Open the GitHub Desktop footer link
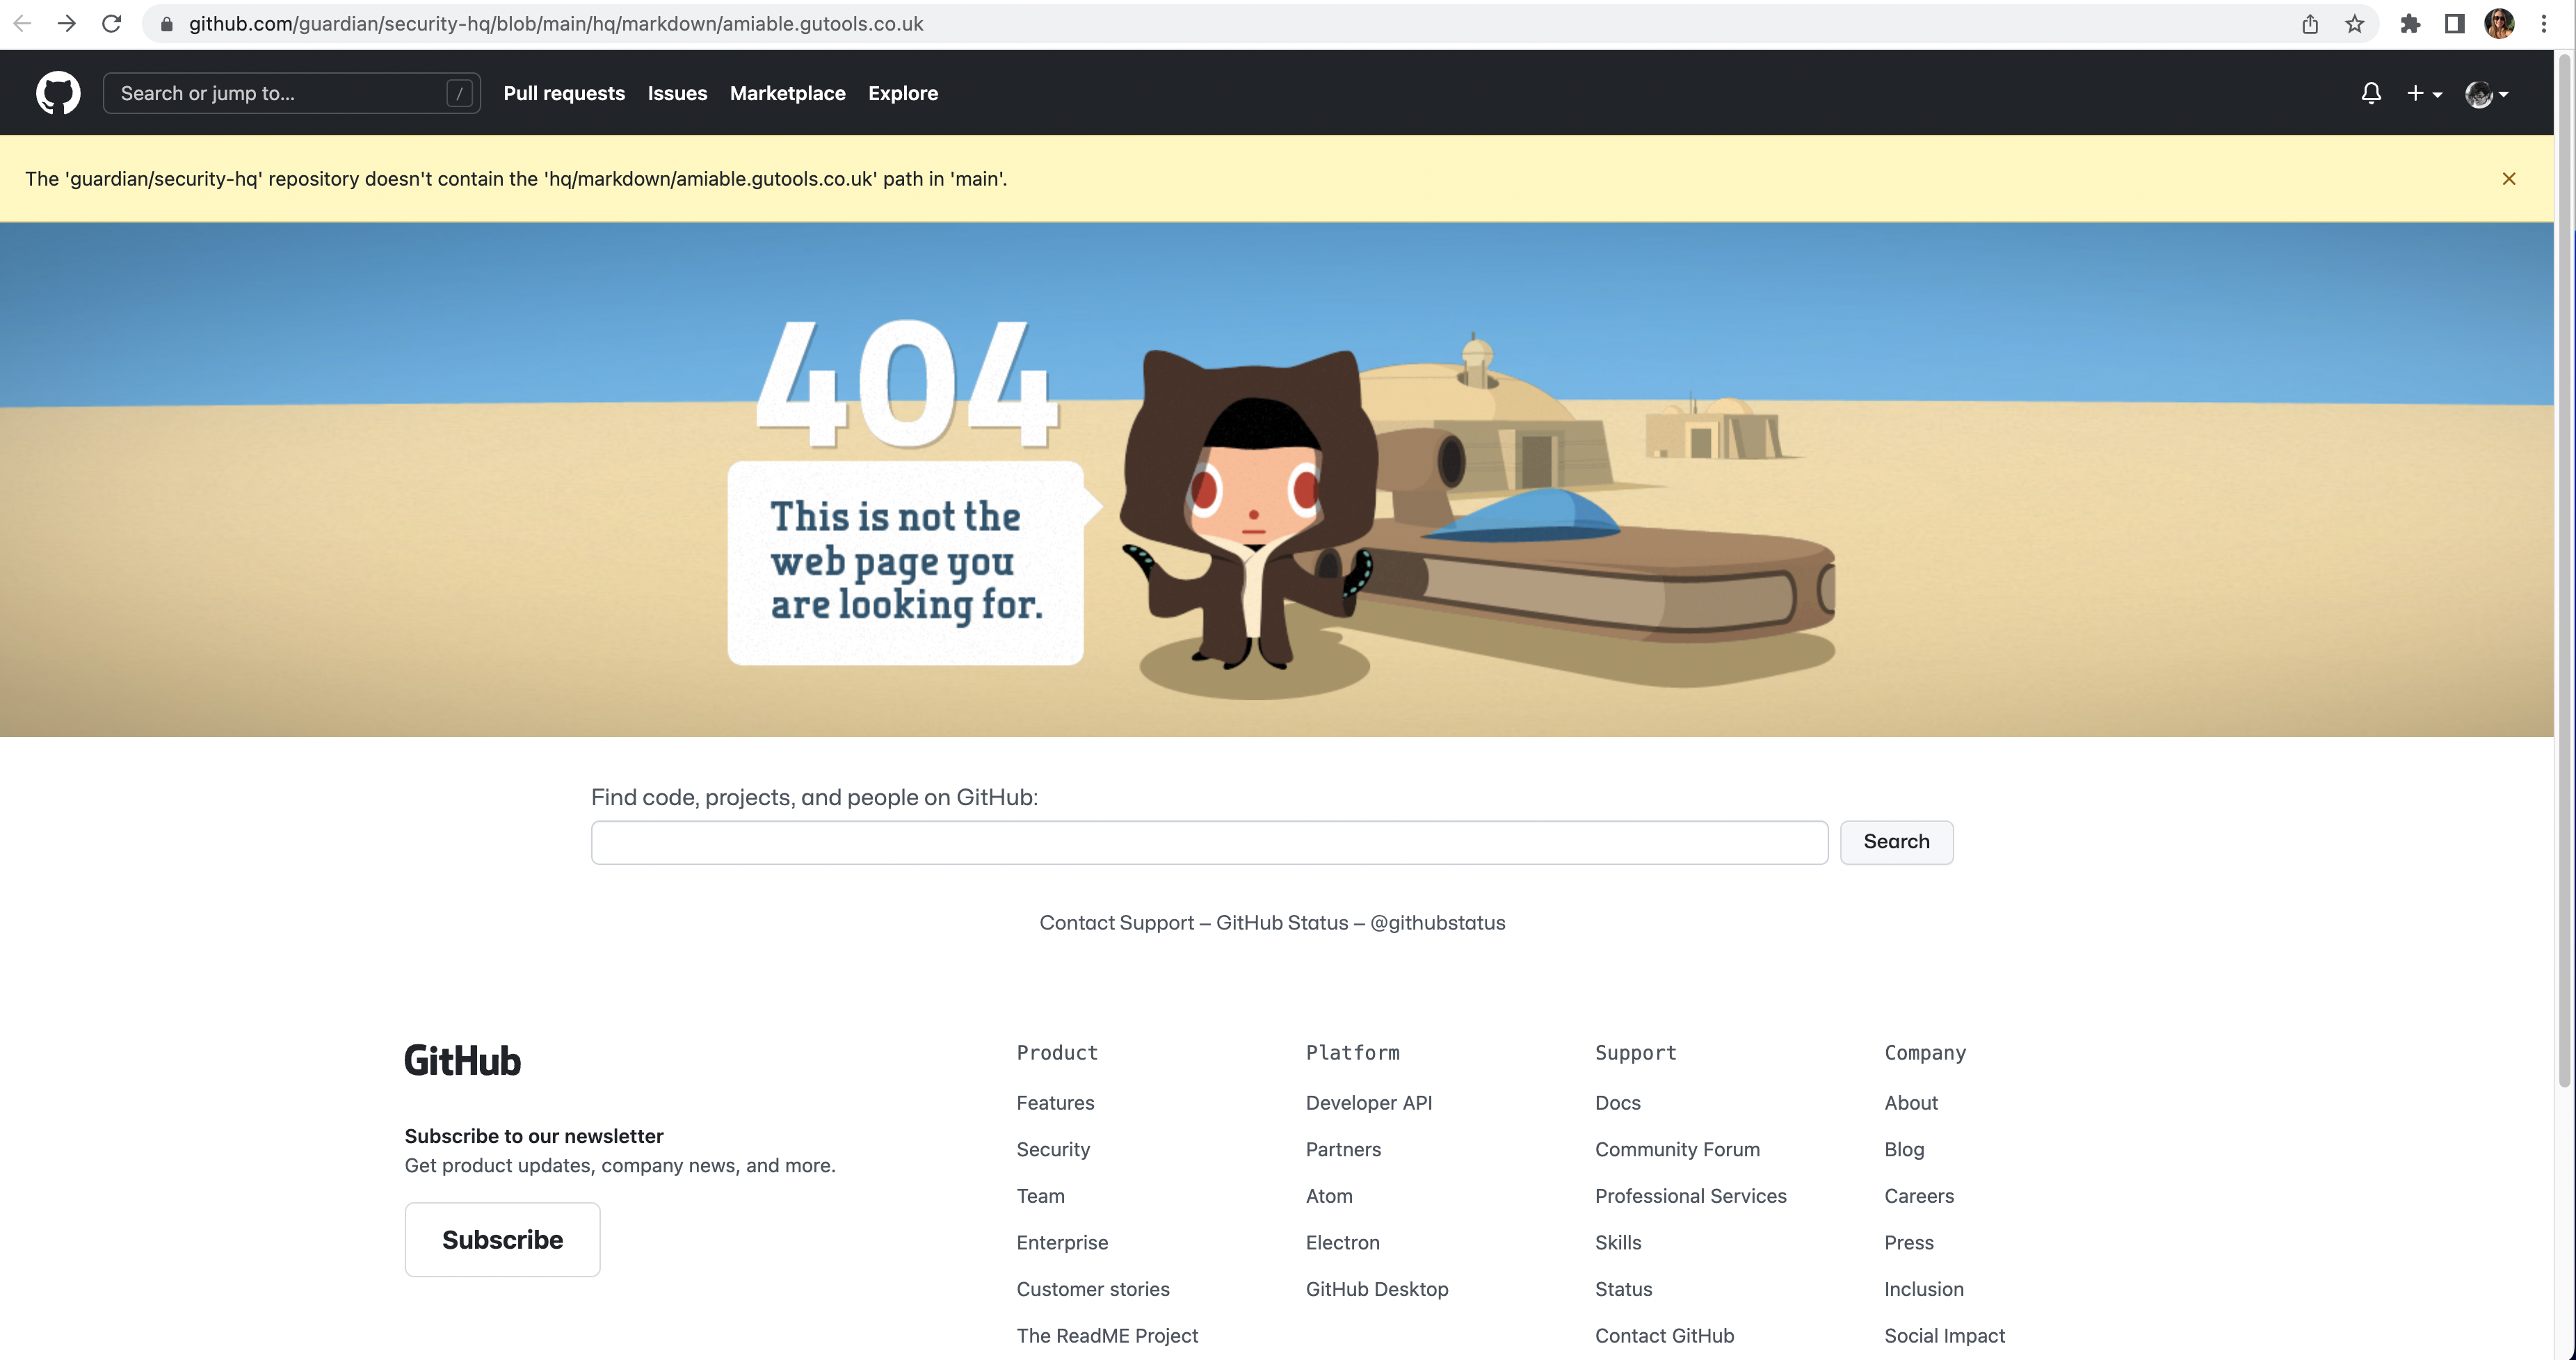 coord(1376,1290)
